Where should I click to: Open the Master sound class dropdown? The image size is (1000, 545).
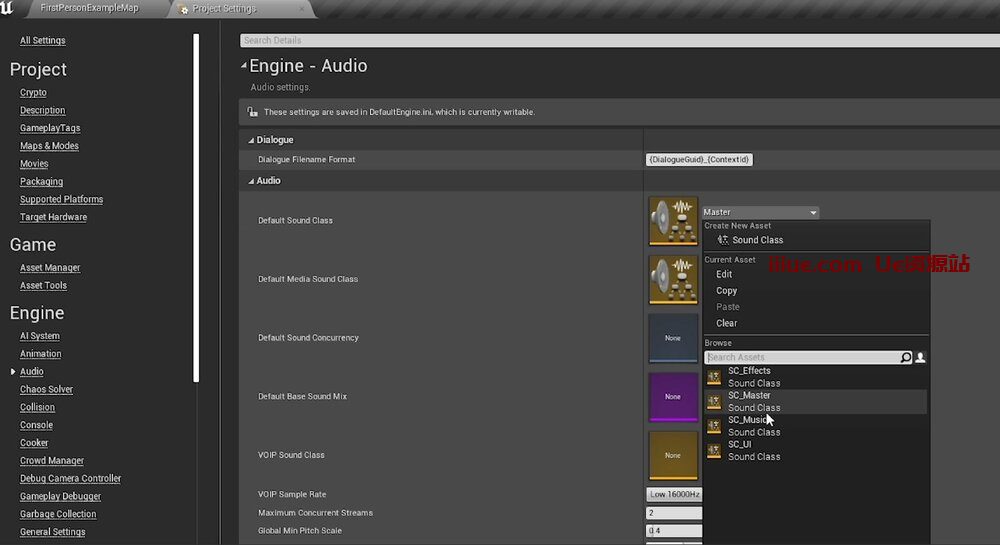760,212
